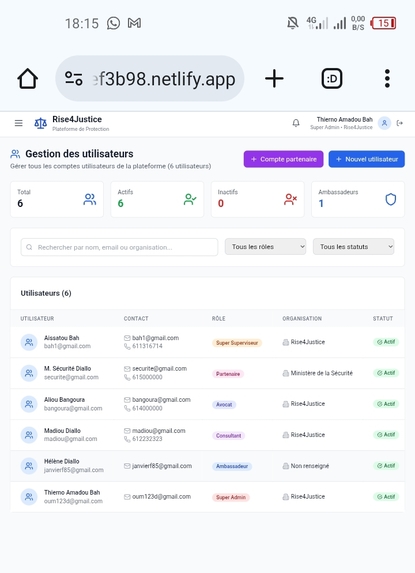
Task: Click the logout icon
Action: tap(400, 123)
